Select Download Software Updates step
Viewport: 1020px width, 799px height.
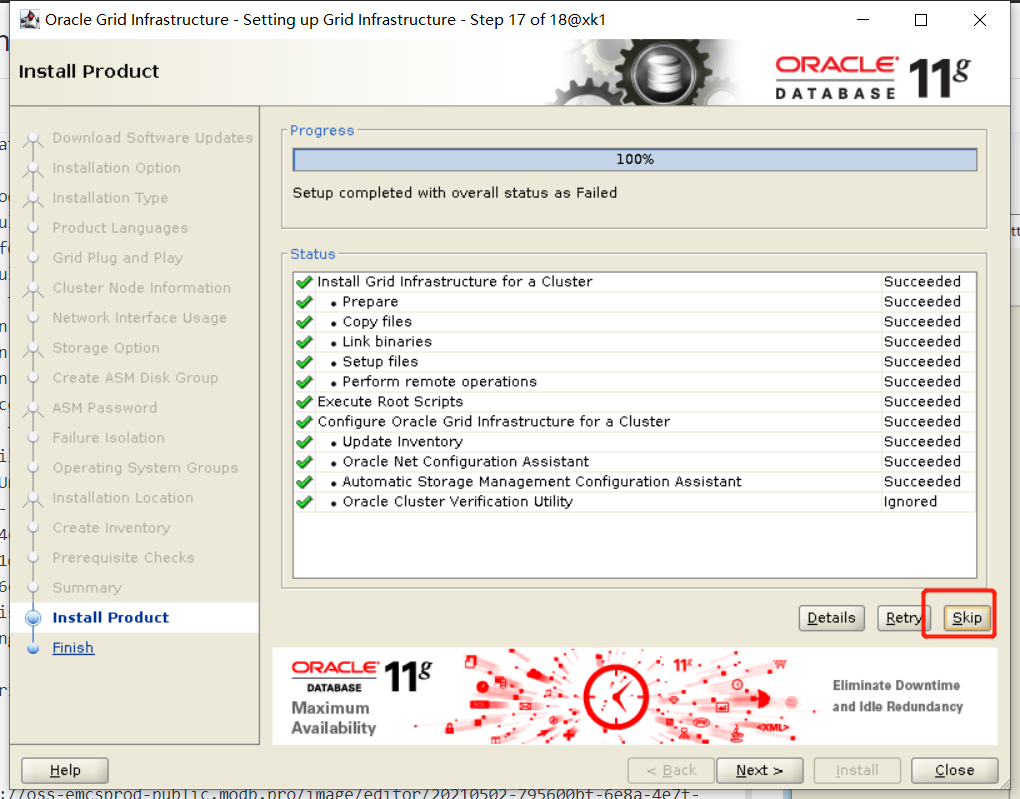[152, 138]
